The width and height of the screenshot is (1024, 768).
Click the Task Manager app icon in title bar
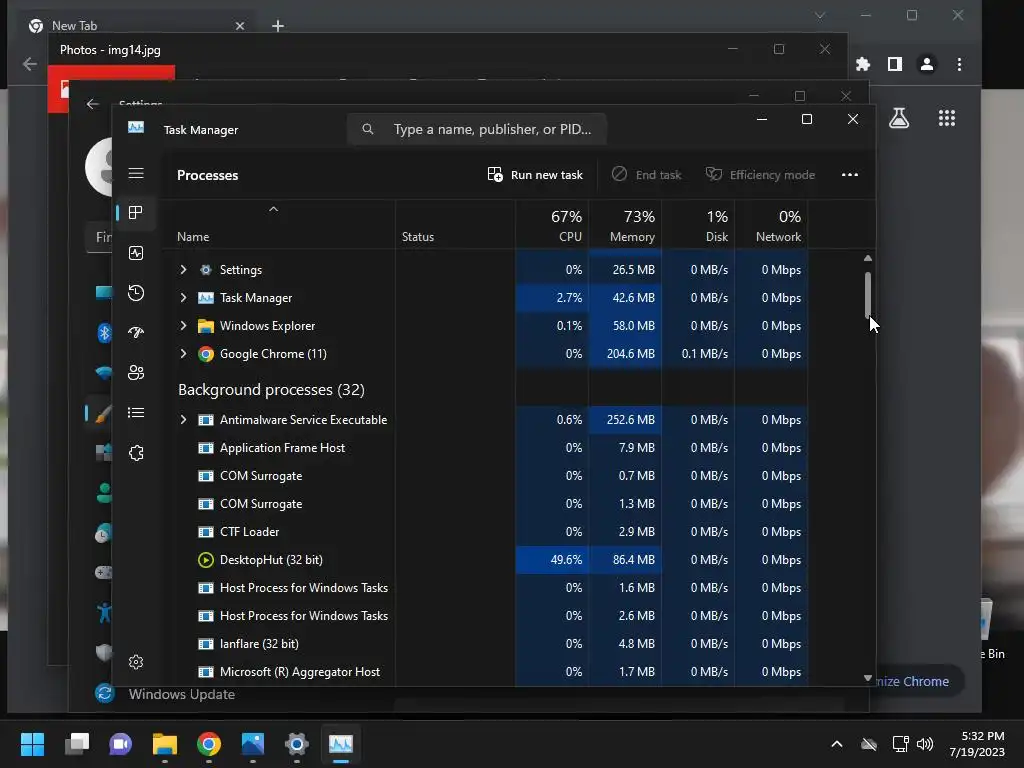136,127
